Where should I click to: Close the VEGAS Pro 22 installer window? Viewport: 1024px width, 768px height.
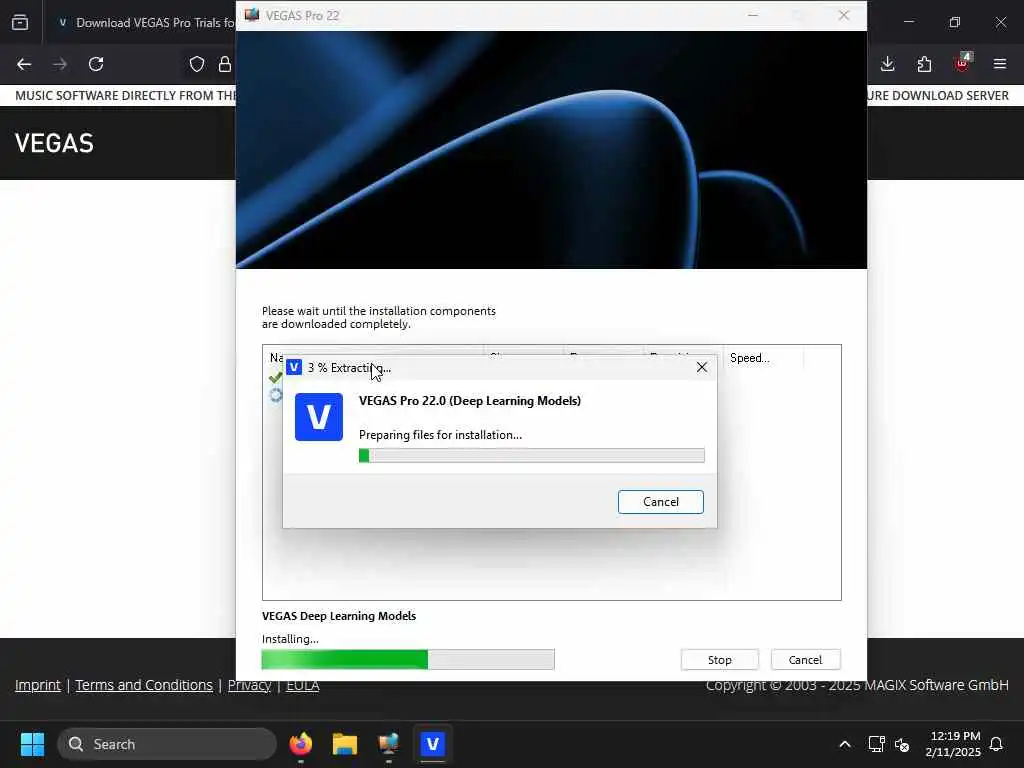[844, 15]
